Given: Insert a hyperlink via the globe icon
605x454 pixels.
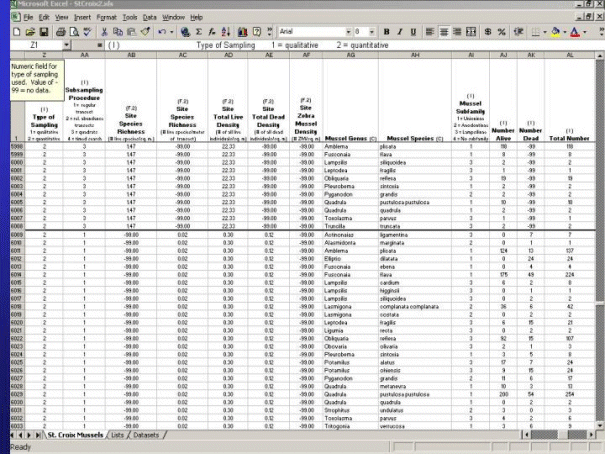Looking at the screenshot, I should pyautogui.click(x=185, y=32).
